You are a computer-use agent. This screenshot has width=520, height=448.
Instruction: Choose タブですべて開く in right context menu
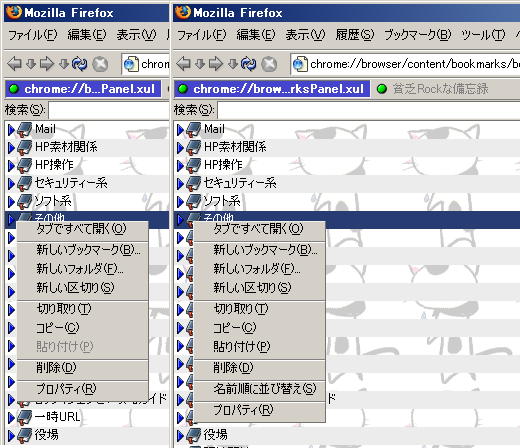[x=259, y=229]
